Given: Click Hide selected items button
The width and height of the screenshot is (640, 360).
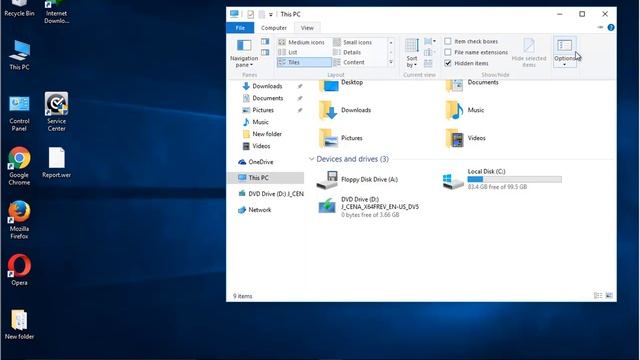Looking at the screenshot, I should click(x=529, y=53).
